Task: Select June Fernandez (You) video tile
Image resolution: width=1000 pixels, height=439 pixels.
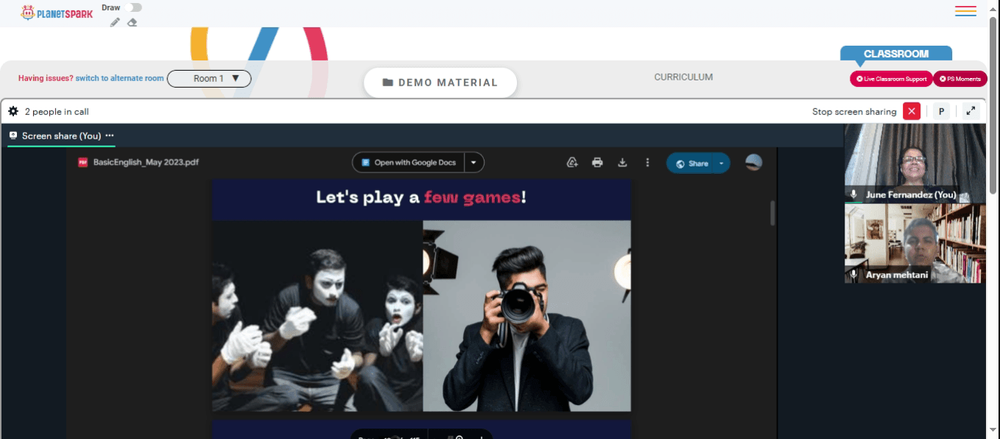Action: 915,163
